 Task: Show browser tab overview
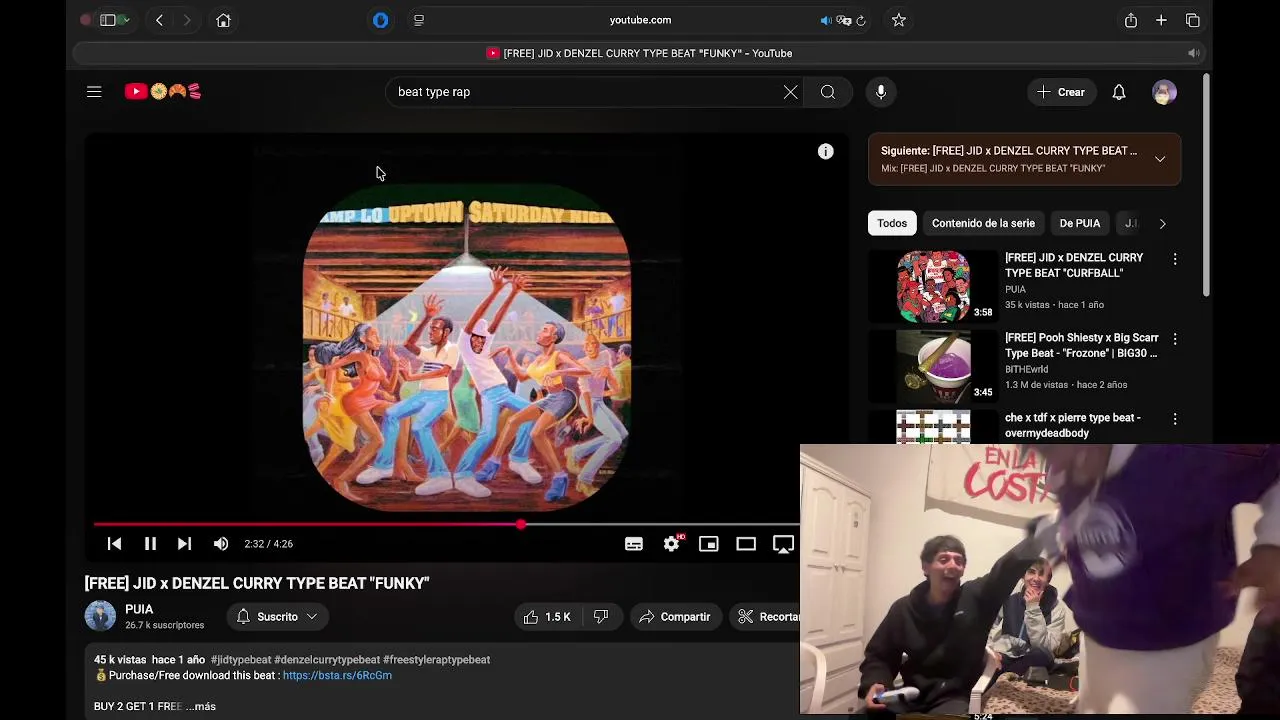1192,20
